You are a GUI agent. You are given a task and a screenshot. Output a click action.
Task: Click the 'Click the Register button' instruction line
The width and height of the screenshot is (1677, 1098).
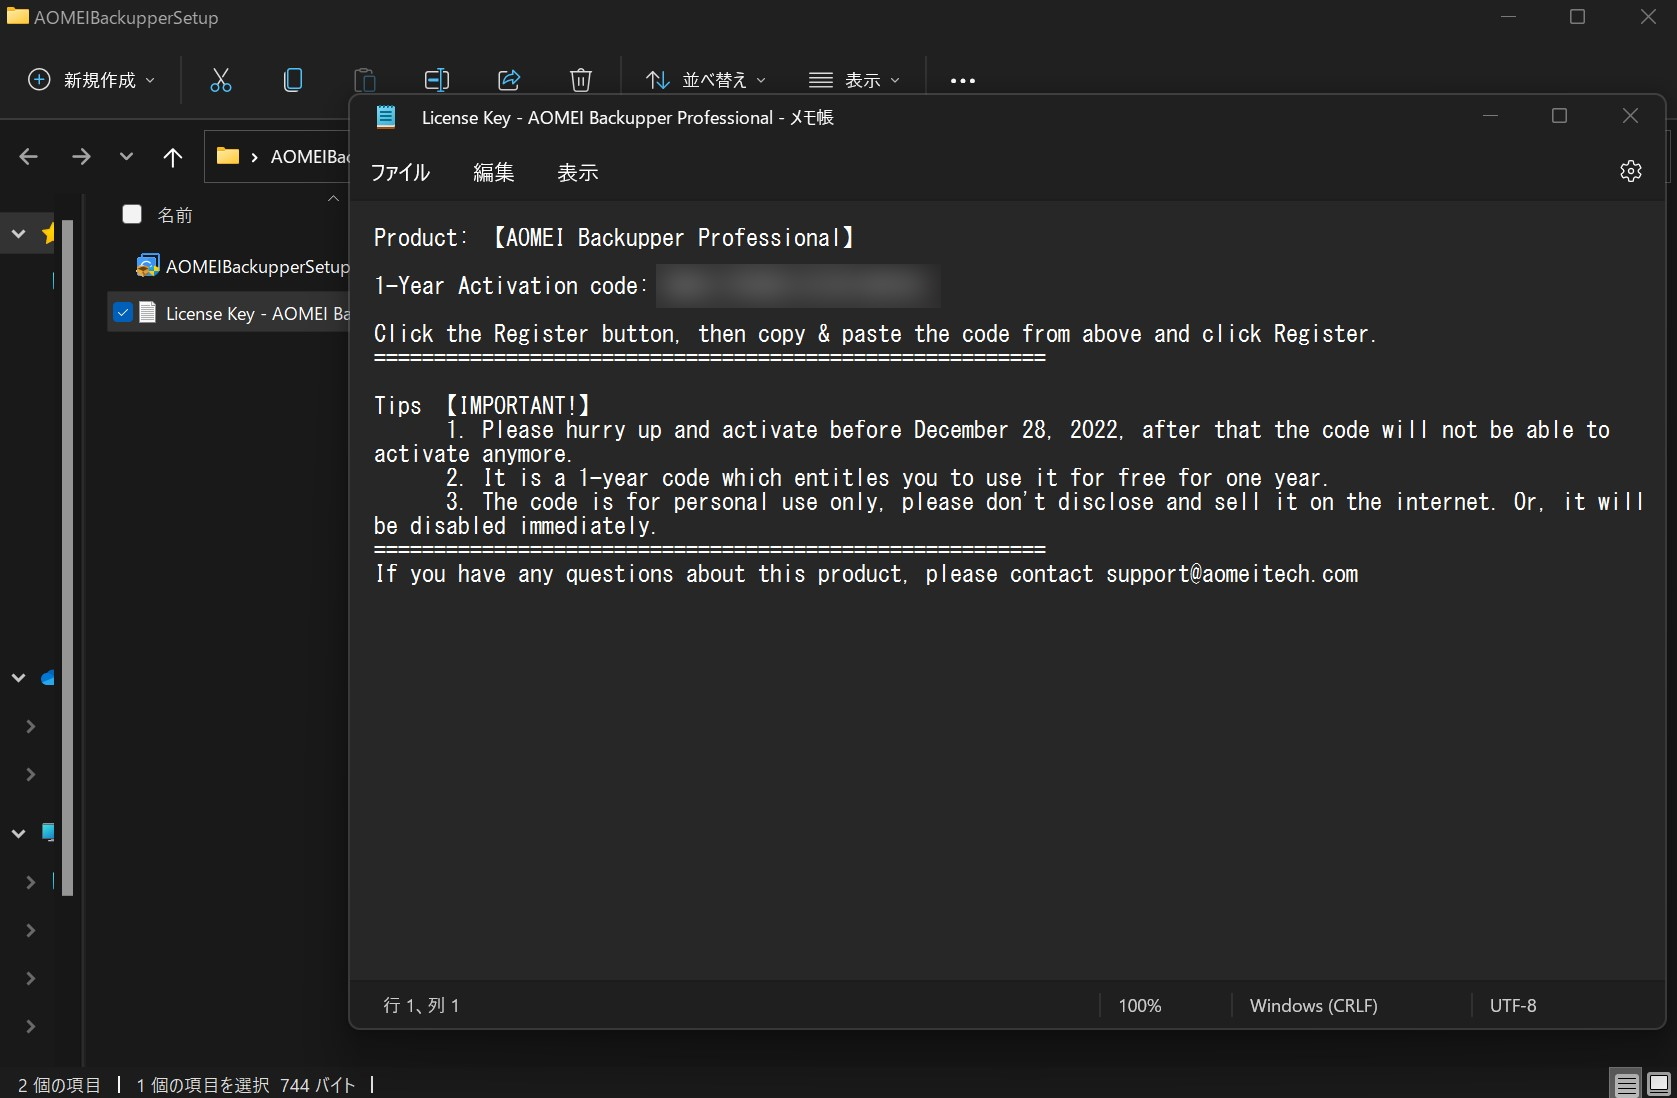click(875, 334)
